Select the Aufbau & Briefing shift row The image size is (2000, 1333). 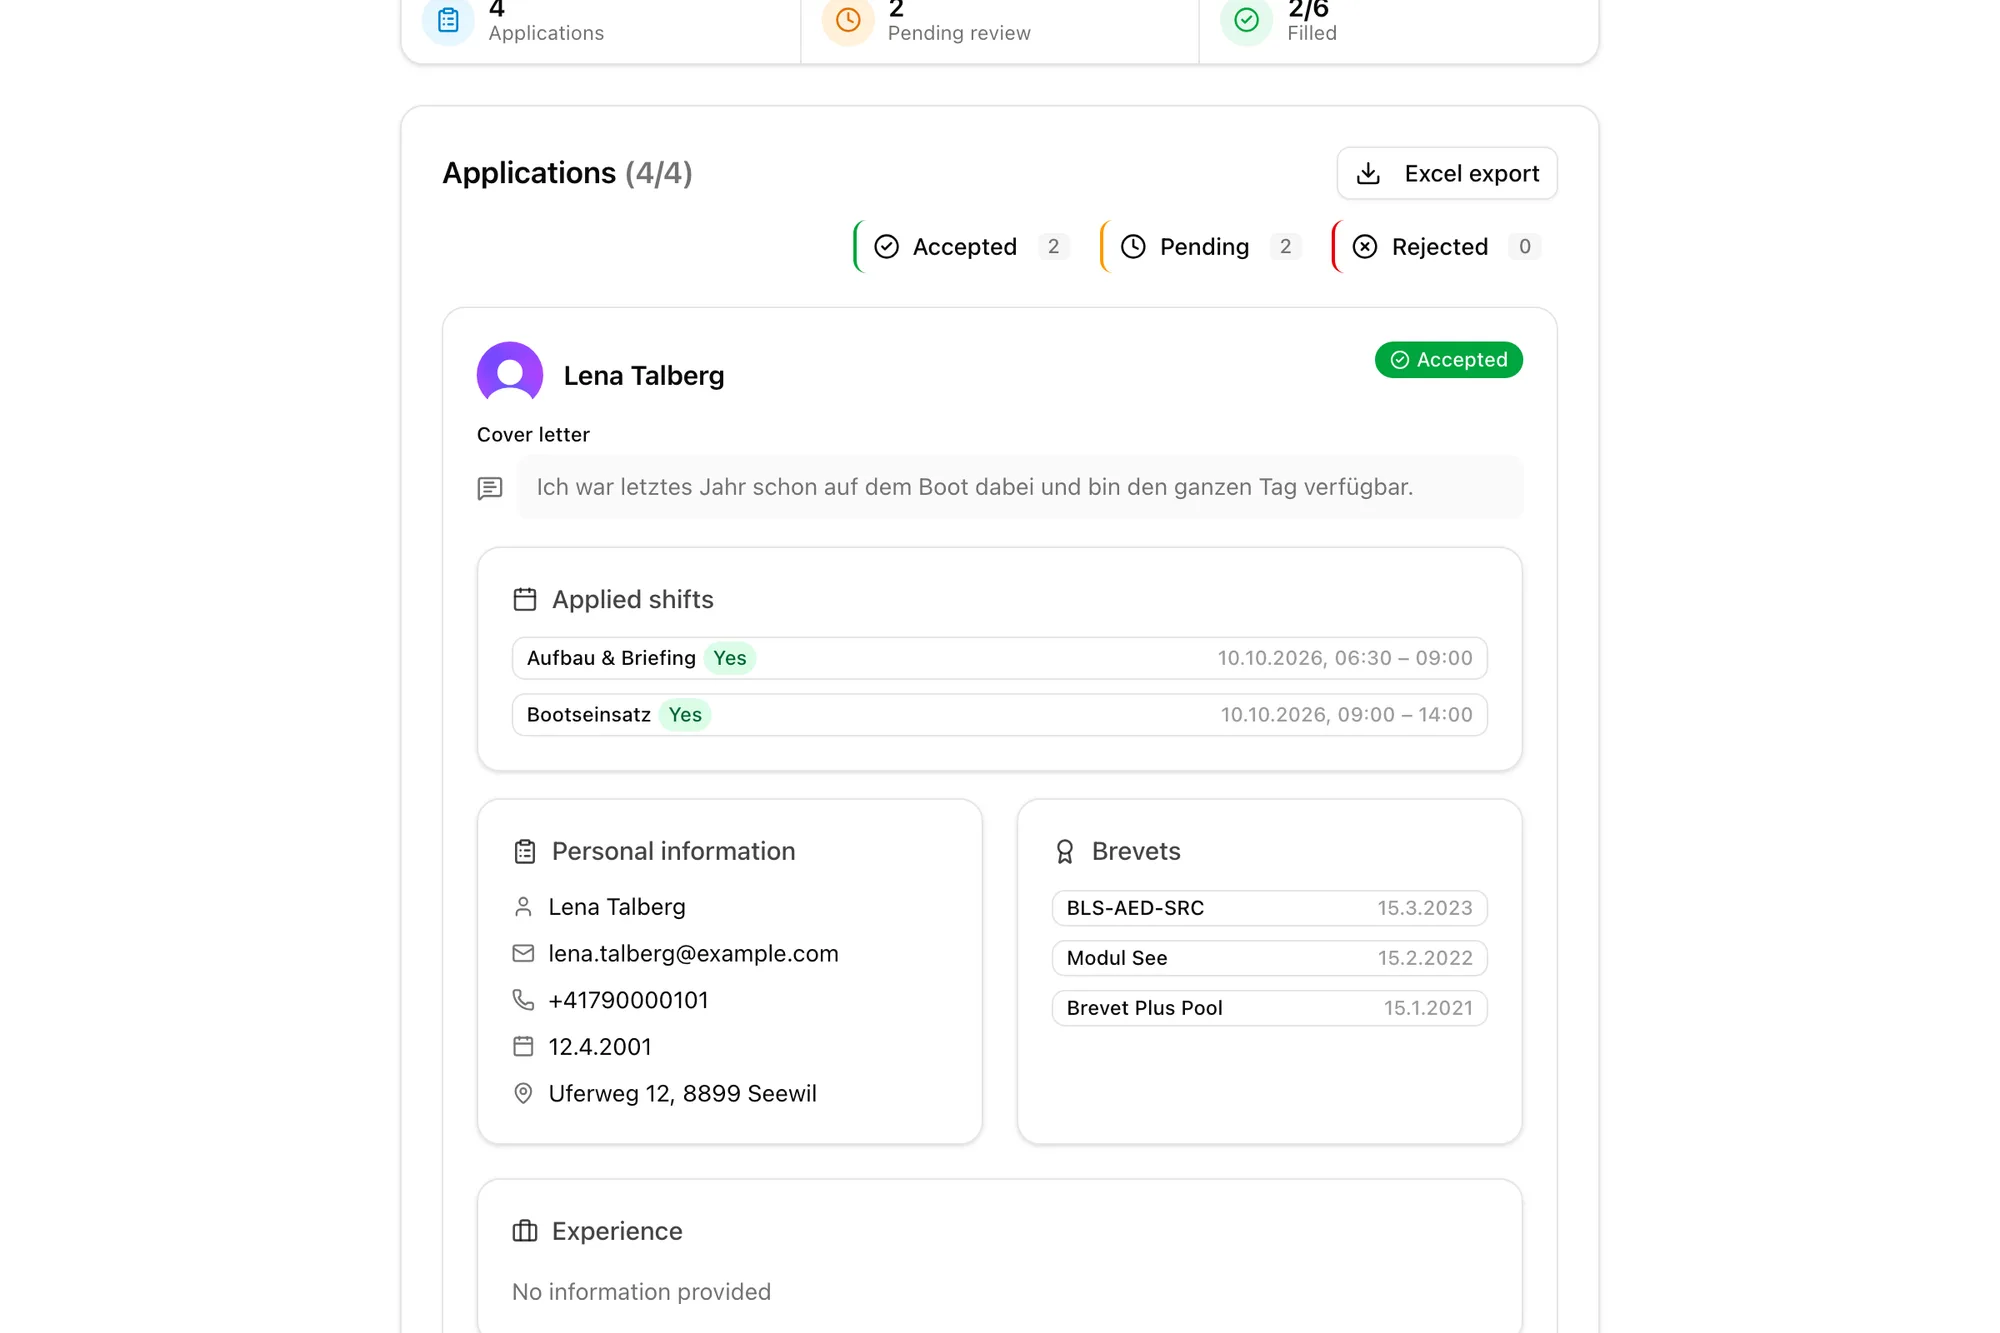point(1000,658)
